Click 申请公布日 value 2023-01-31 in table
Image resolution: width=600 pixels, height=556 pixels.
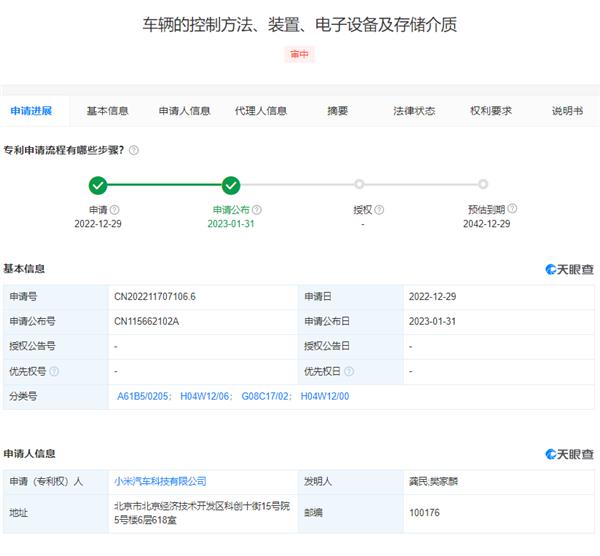pos(432,321)
